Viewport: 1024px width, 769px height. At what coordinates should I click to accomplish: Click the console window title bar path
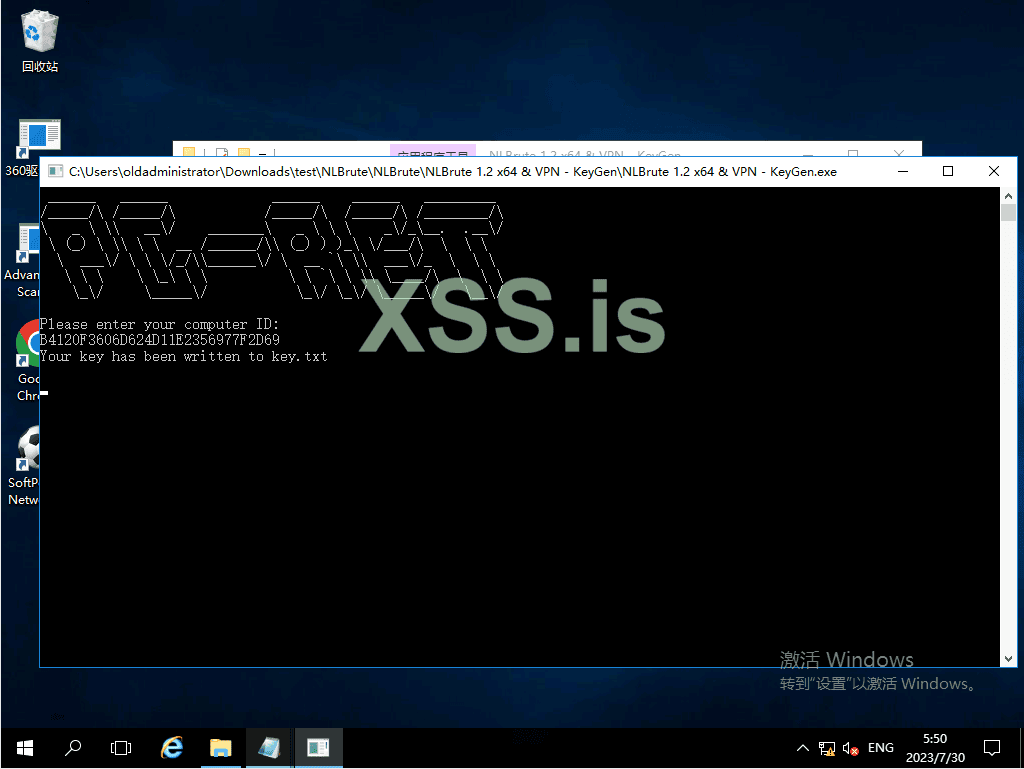pos(453,172)
